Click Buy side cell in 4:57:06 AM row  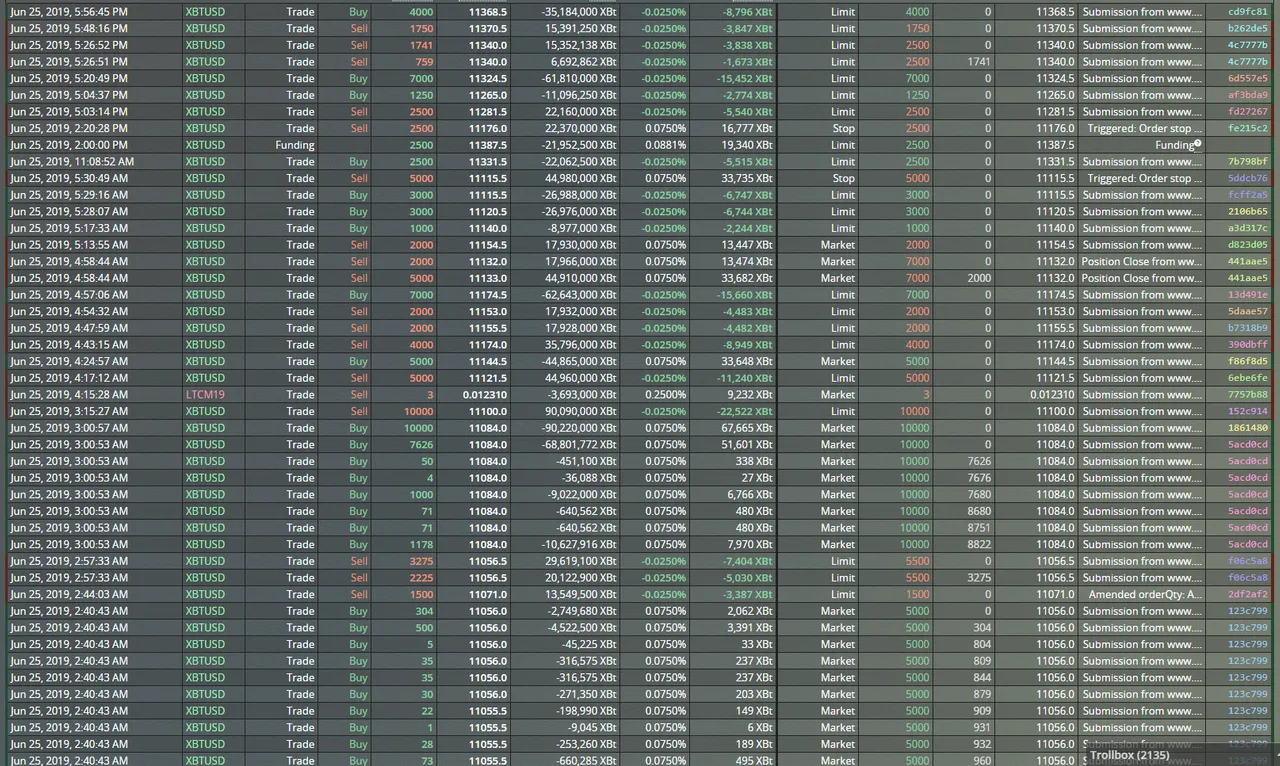tap(359, 295)
